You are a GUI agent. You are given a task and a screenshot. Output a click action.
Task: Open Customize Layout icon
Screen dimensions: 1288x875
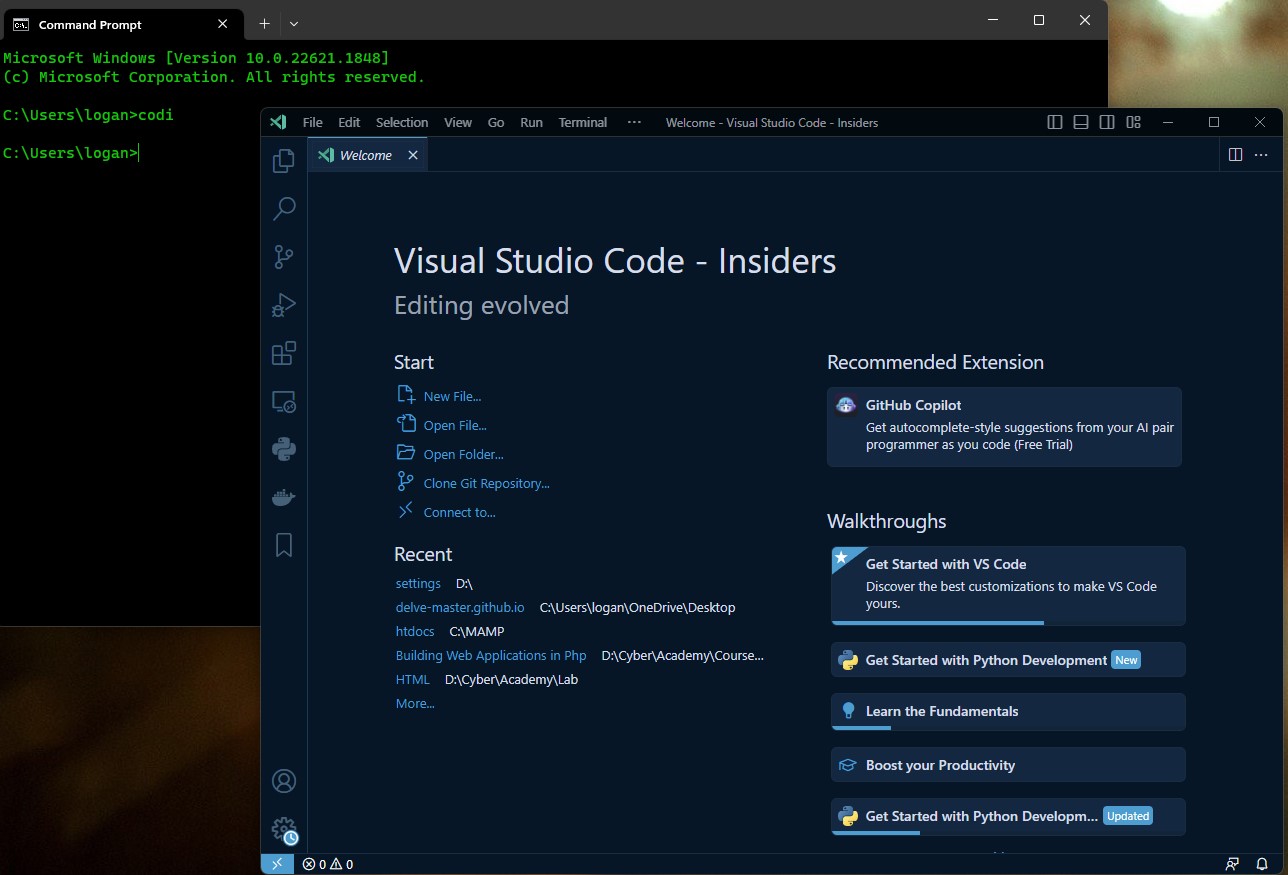[1133, 122]
